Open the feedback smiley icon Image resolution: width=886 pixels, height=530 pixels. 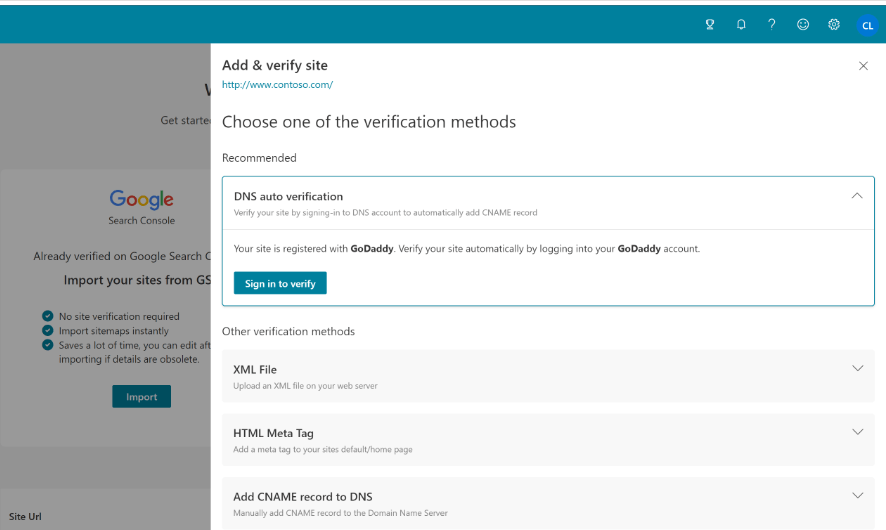(x=803, y=25)
